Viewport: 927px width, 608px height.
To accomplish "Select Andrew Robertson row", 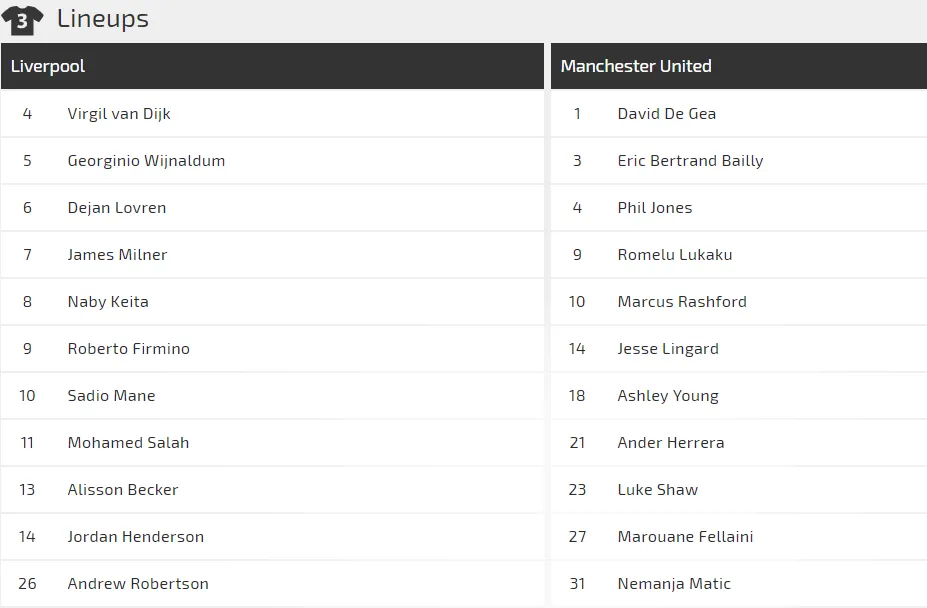I will click(x=272, y=584).
